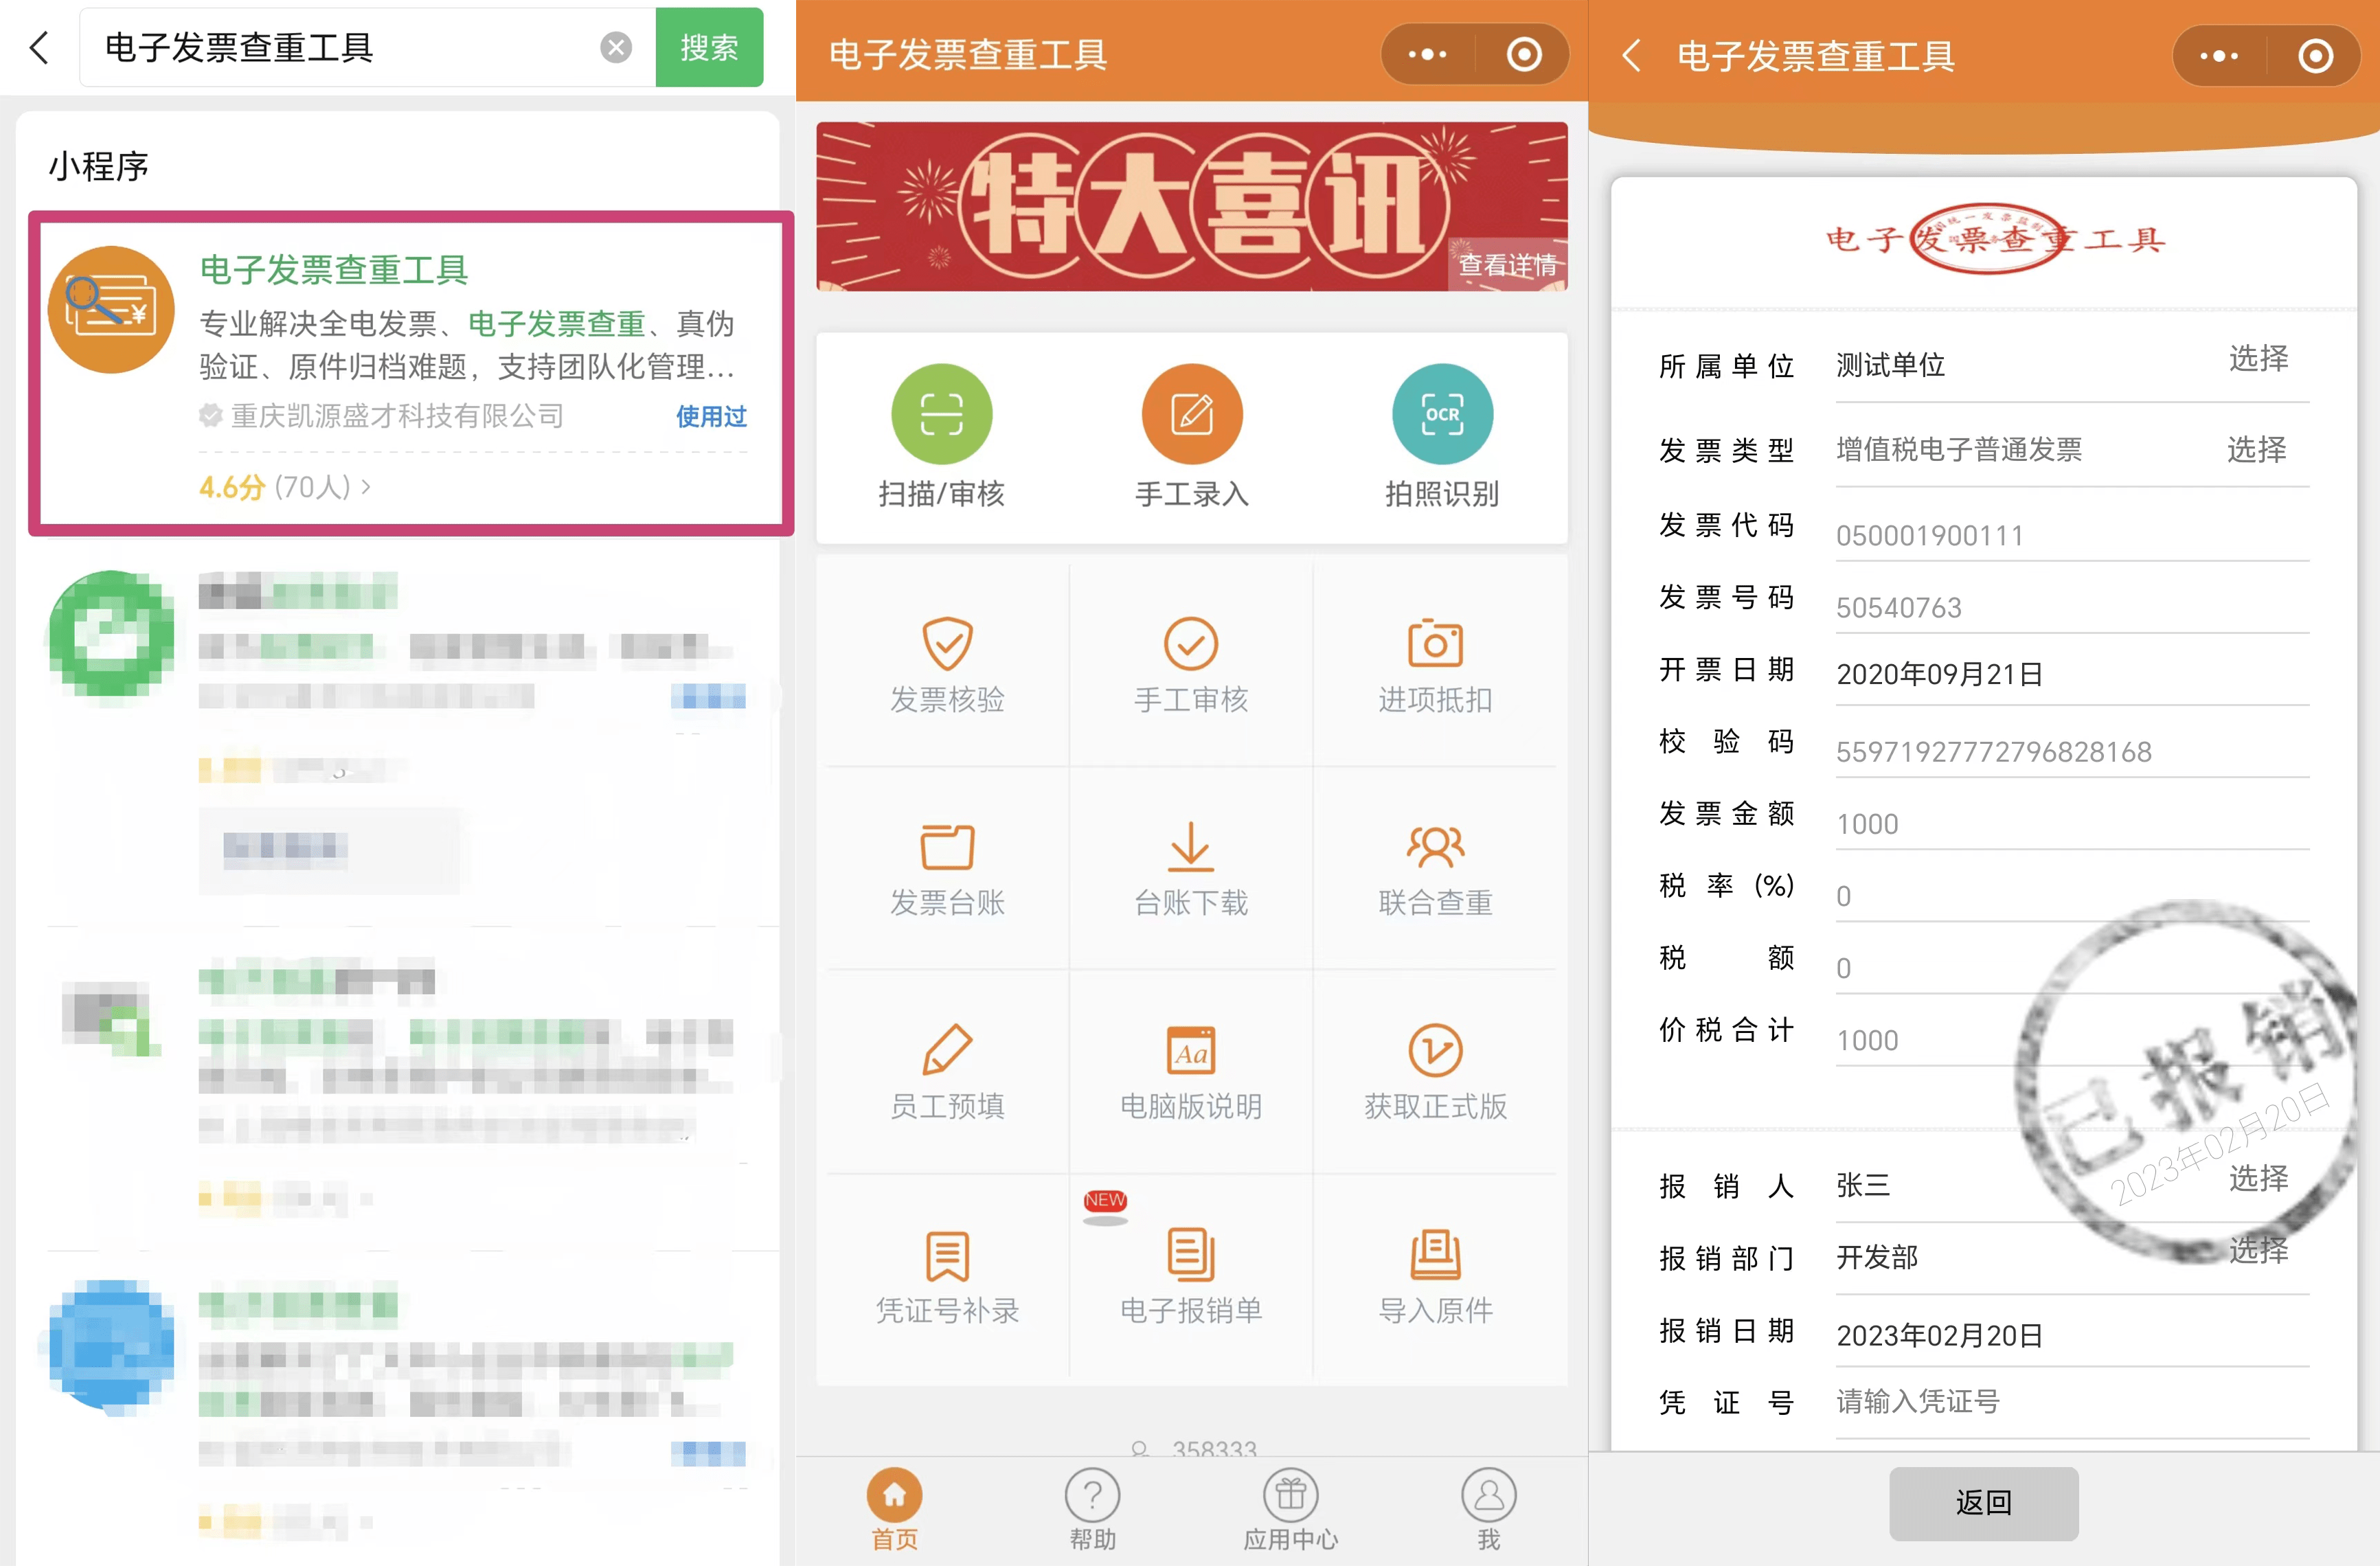Screen dimensions: 2380x1566
Task: Click the 校验码 field value
Action: [x=2072, y=751]
